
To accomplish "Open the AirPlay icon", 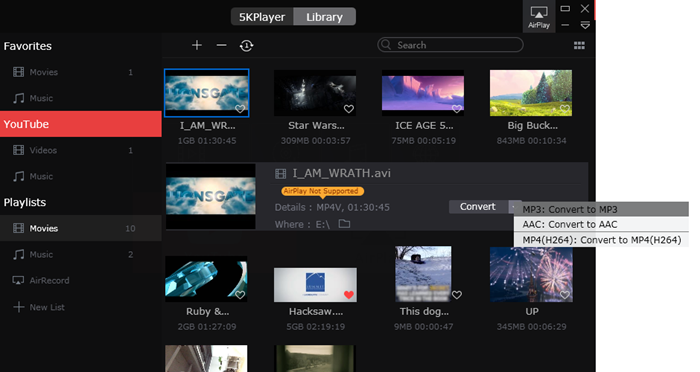I will point(539,17).
